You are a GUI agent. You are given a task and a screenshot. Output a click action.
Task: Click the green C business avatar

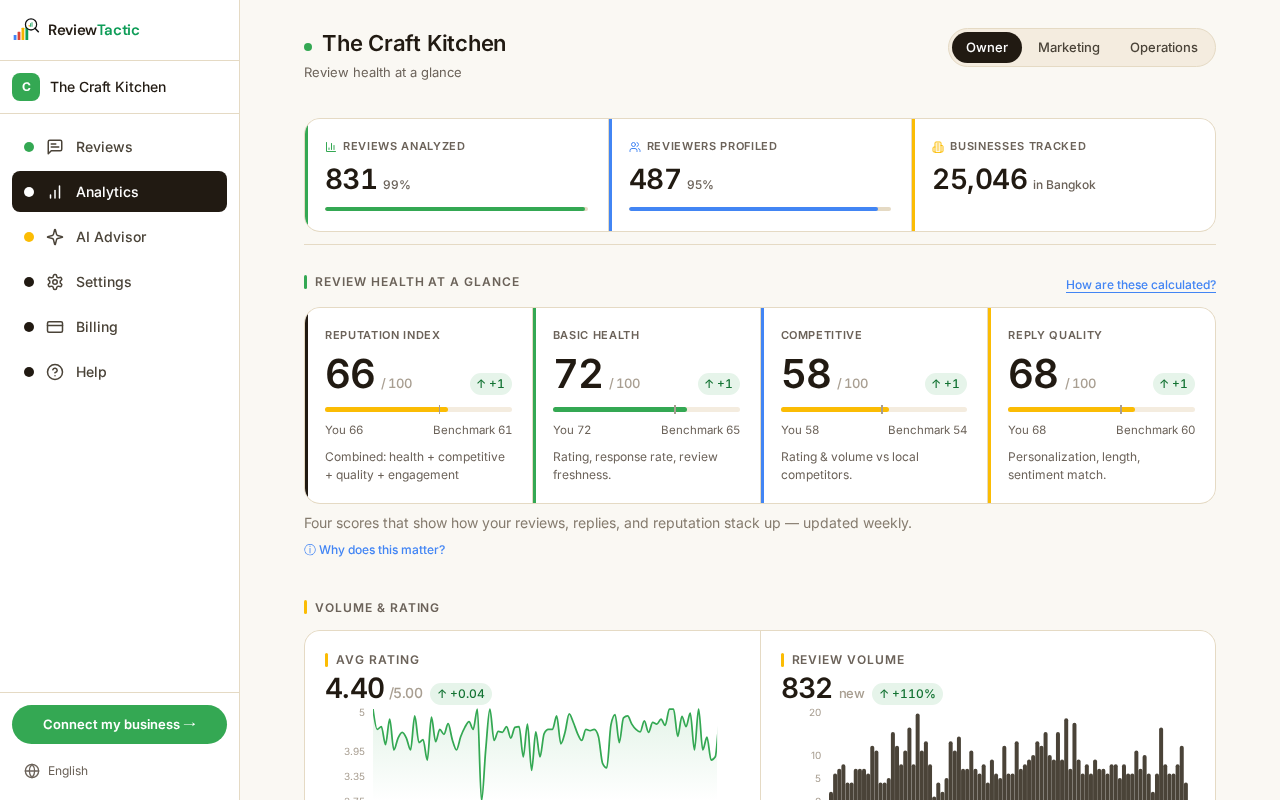pyautogui.click(x=26, y=87)
